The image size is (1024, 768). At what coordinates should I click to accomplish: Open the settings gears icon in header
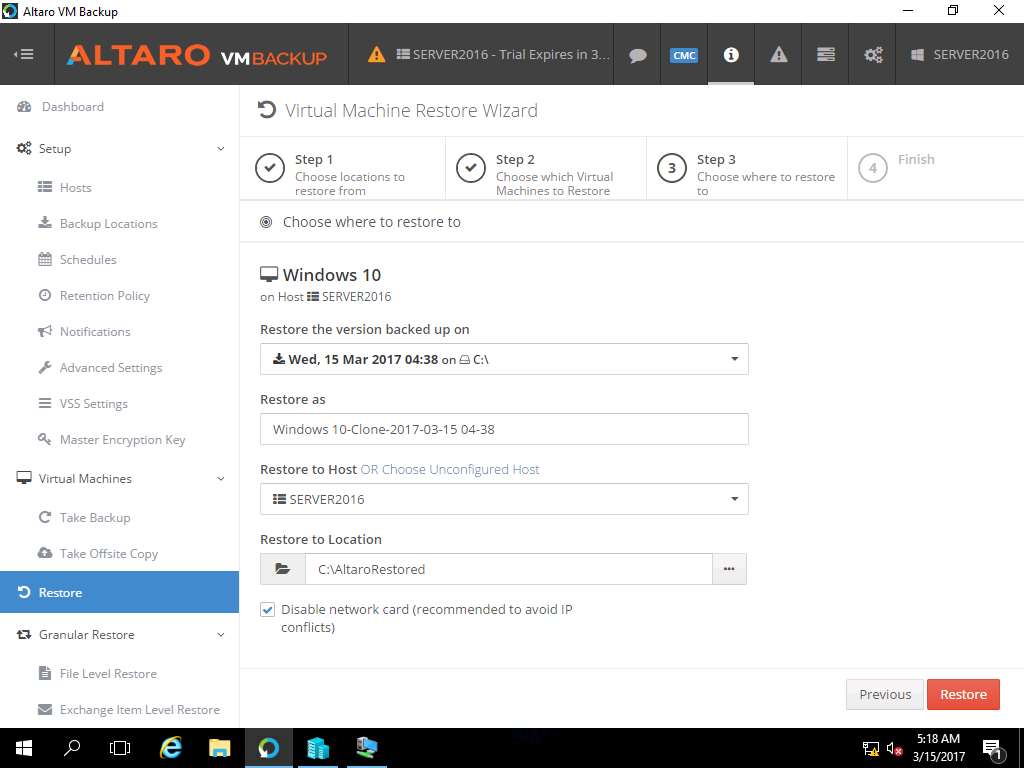coord(873,54)
